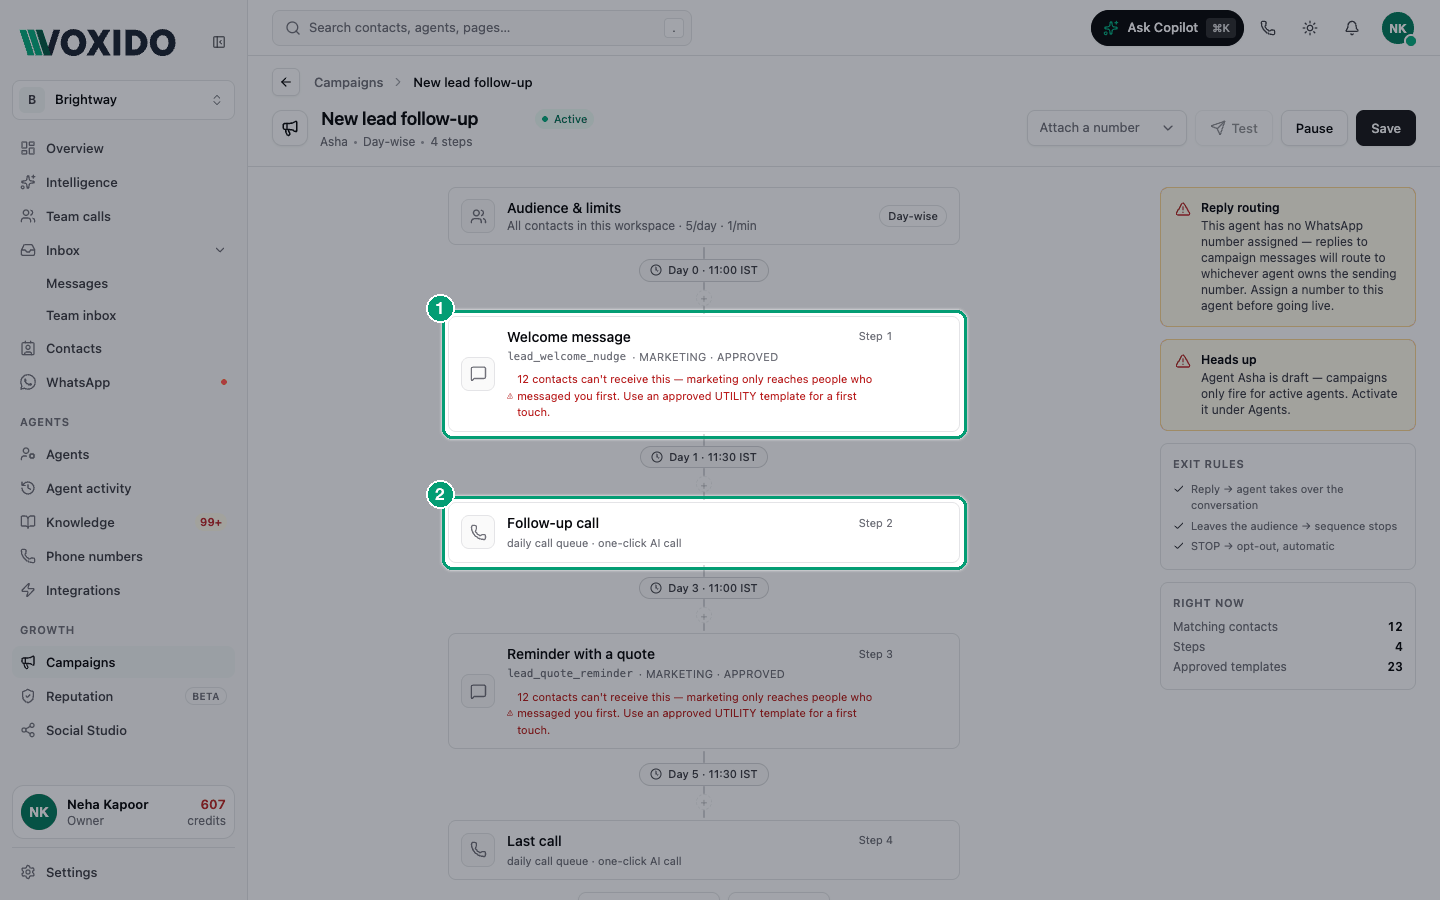Open Ask Copilot
Screen dimensions: 1440x900
[1167, 28]
